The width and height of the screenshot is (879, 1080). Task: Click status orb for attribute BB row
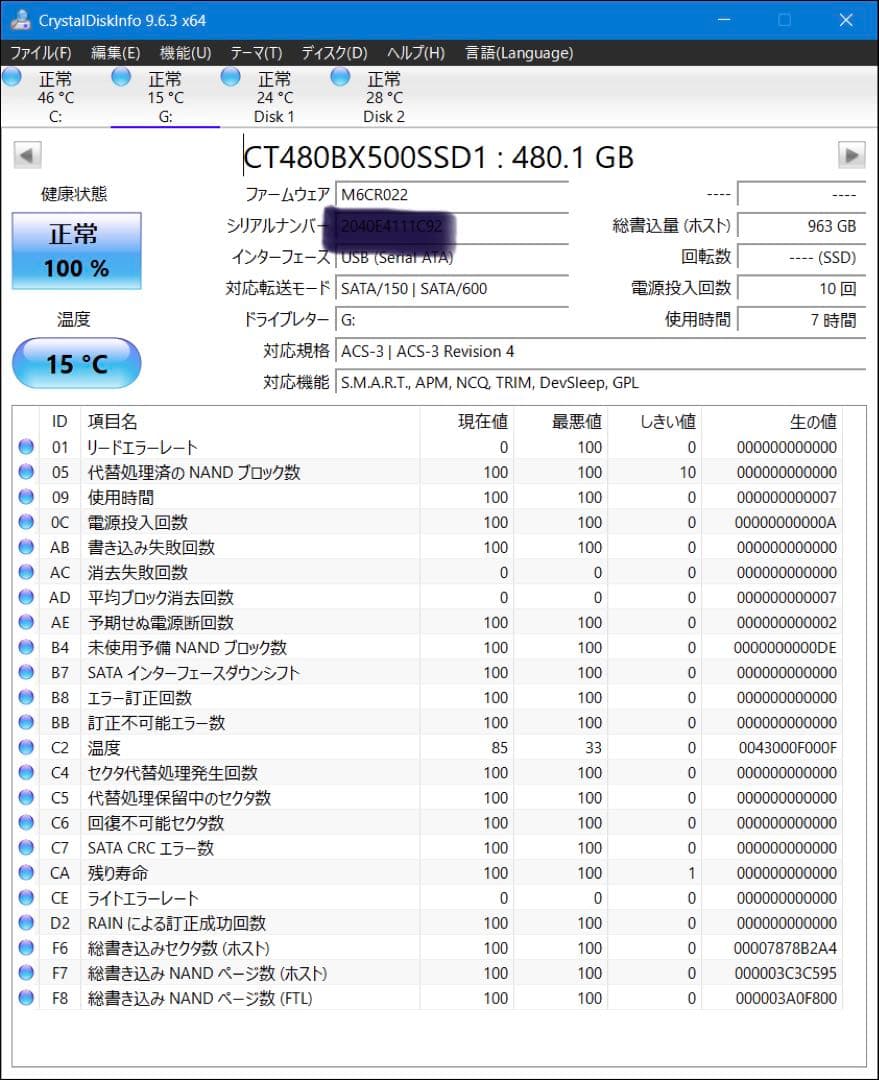[26, 723]
